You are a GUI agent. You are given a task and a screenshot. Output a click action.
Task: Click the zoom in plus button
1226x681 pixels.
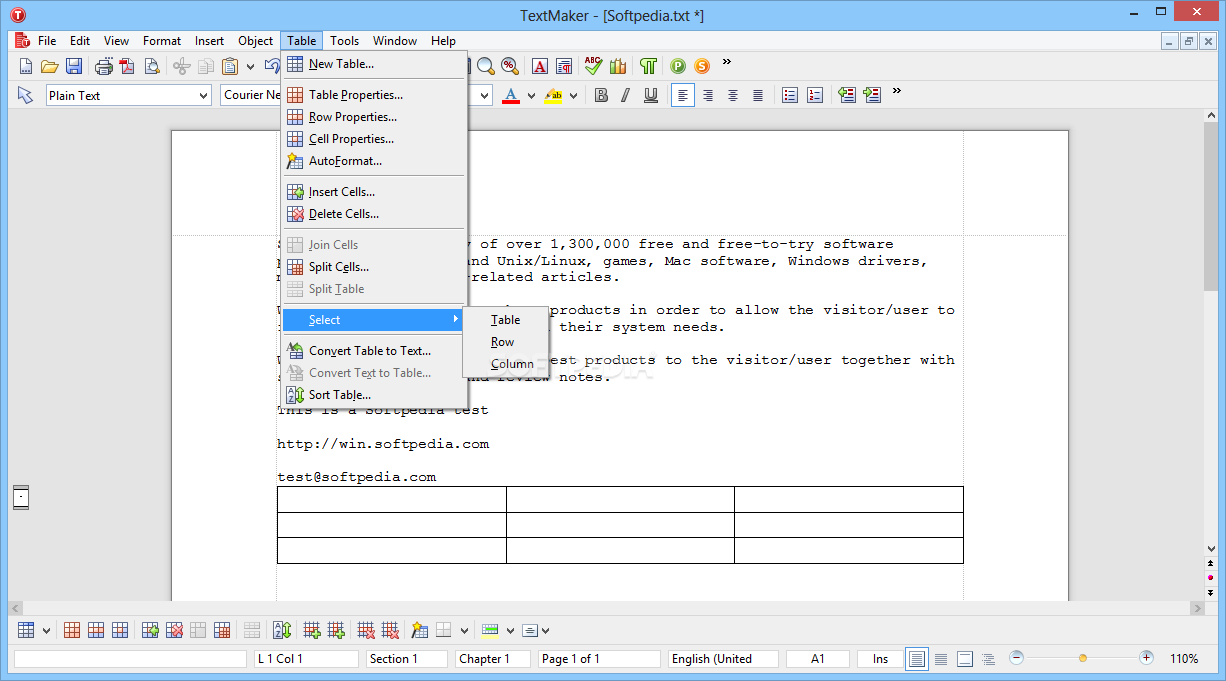click(x=1146, y=658)
